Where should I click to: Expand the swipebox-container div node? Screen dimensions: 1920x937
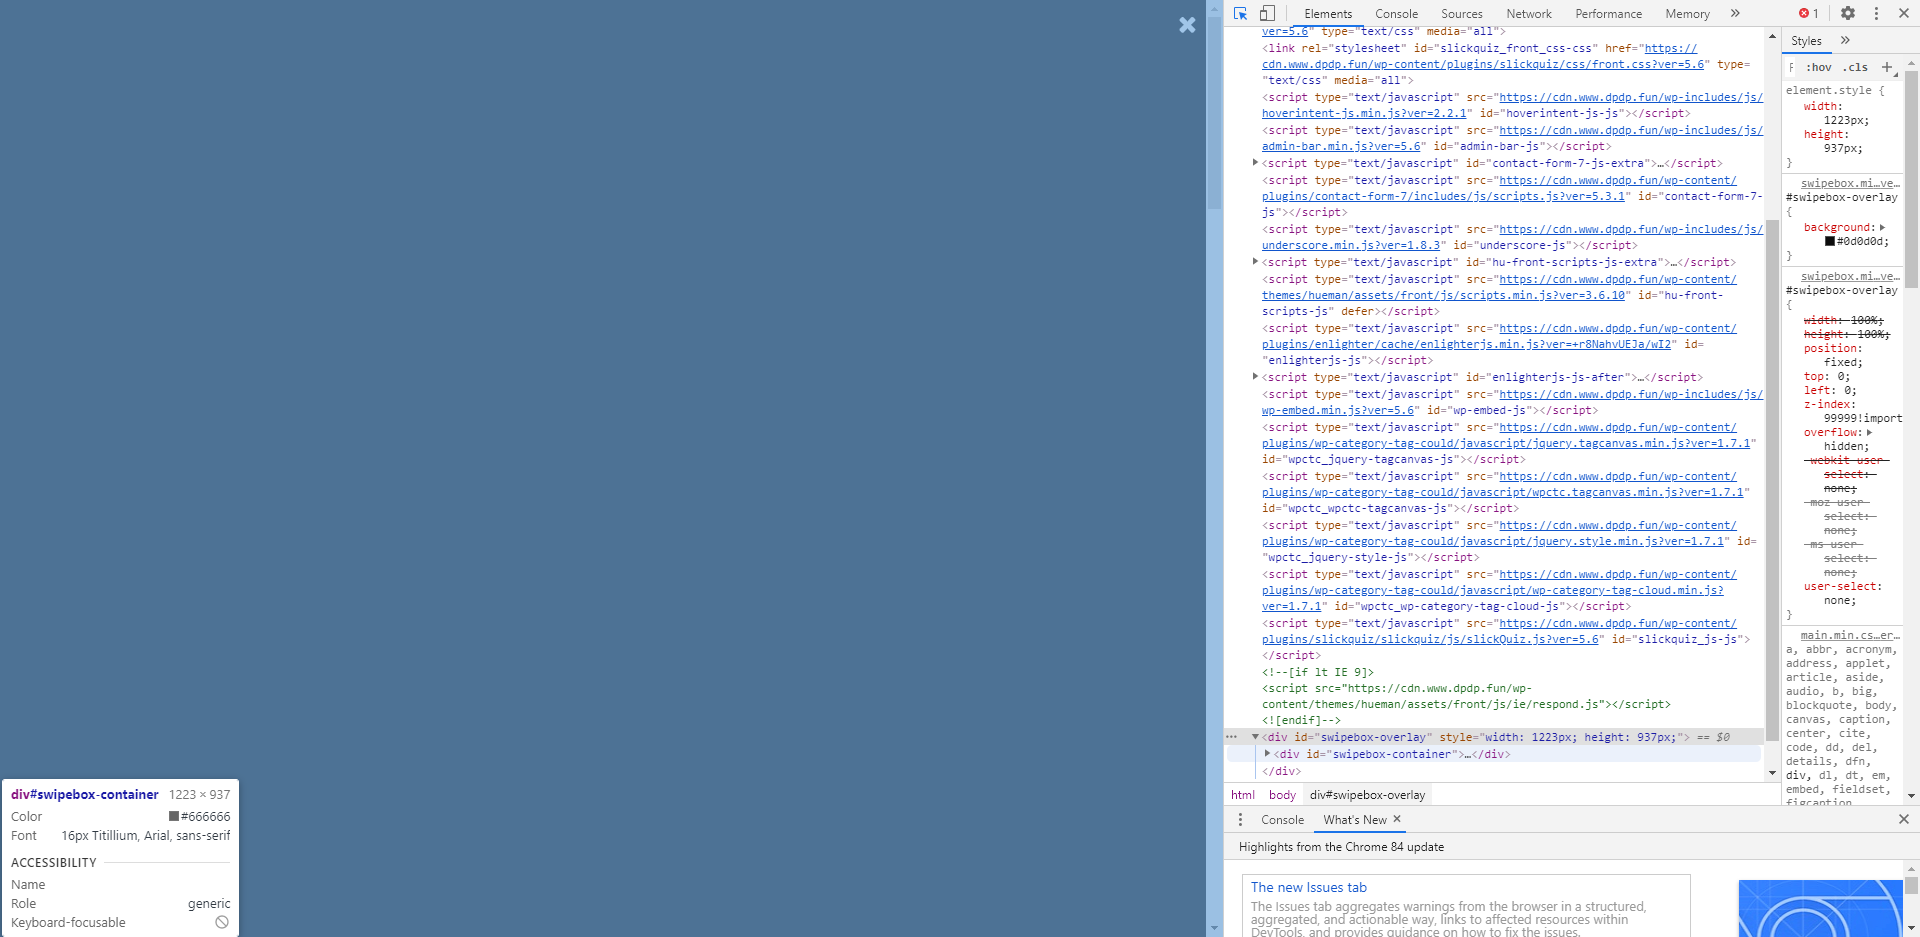click(1267, 753)
